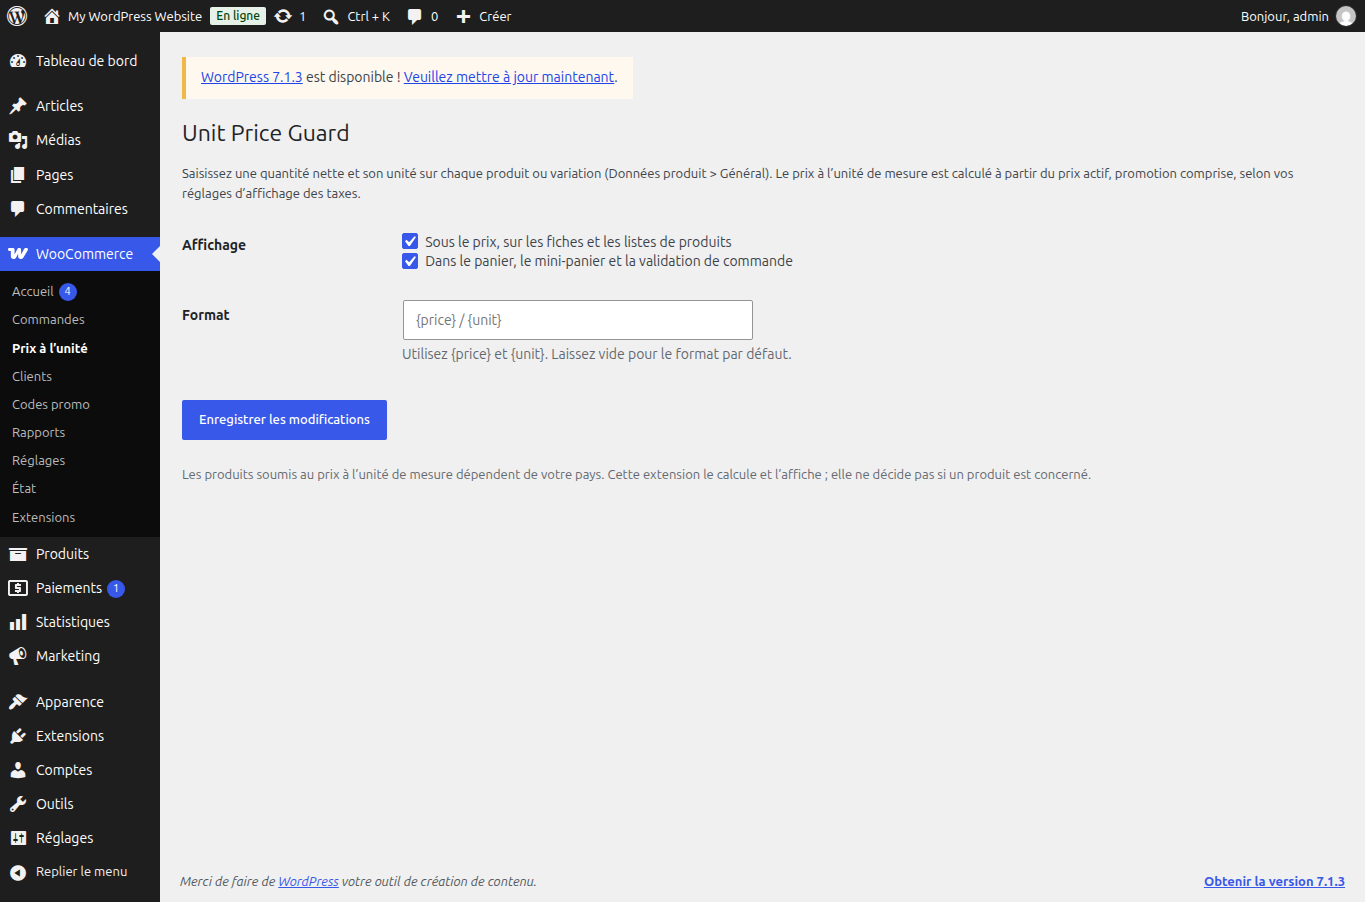Click the Extensions plug icon
Viewport: 1365px width, 902px height.
click(18, 736)
